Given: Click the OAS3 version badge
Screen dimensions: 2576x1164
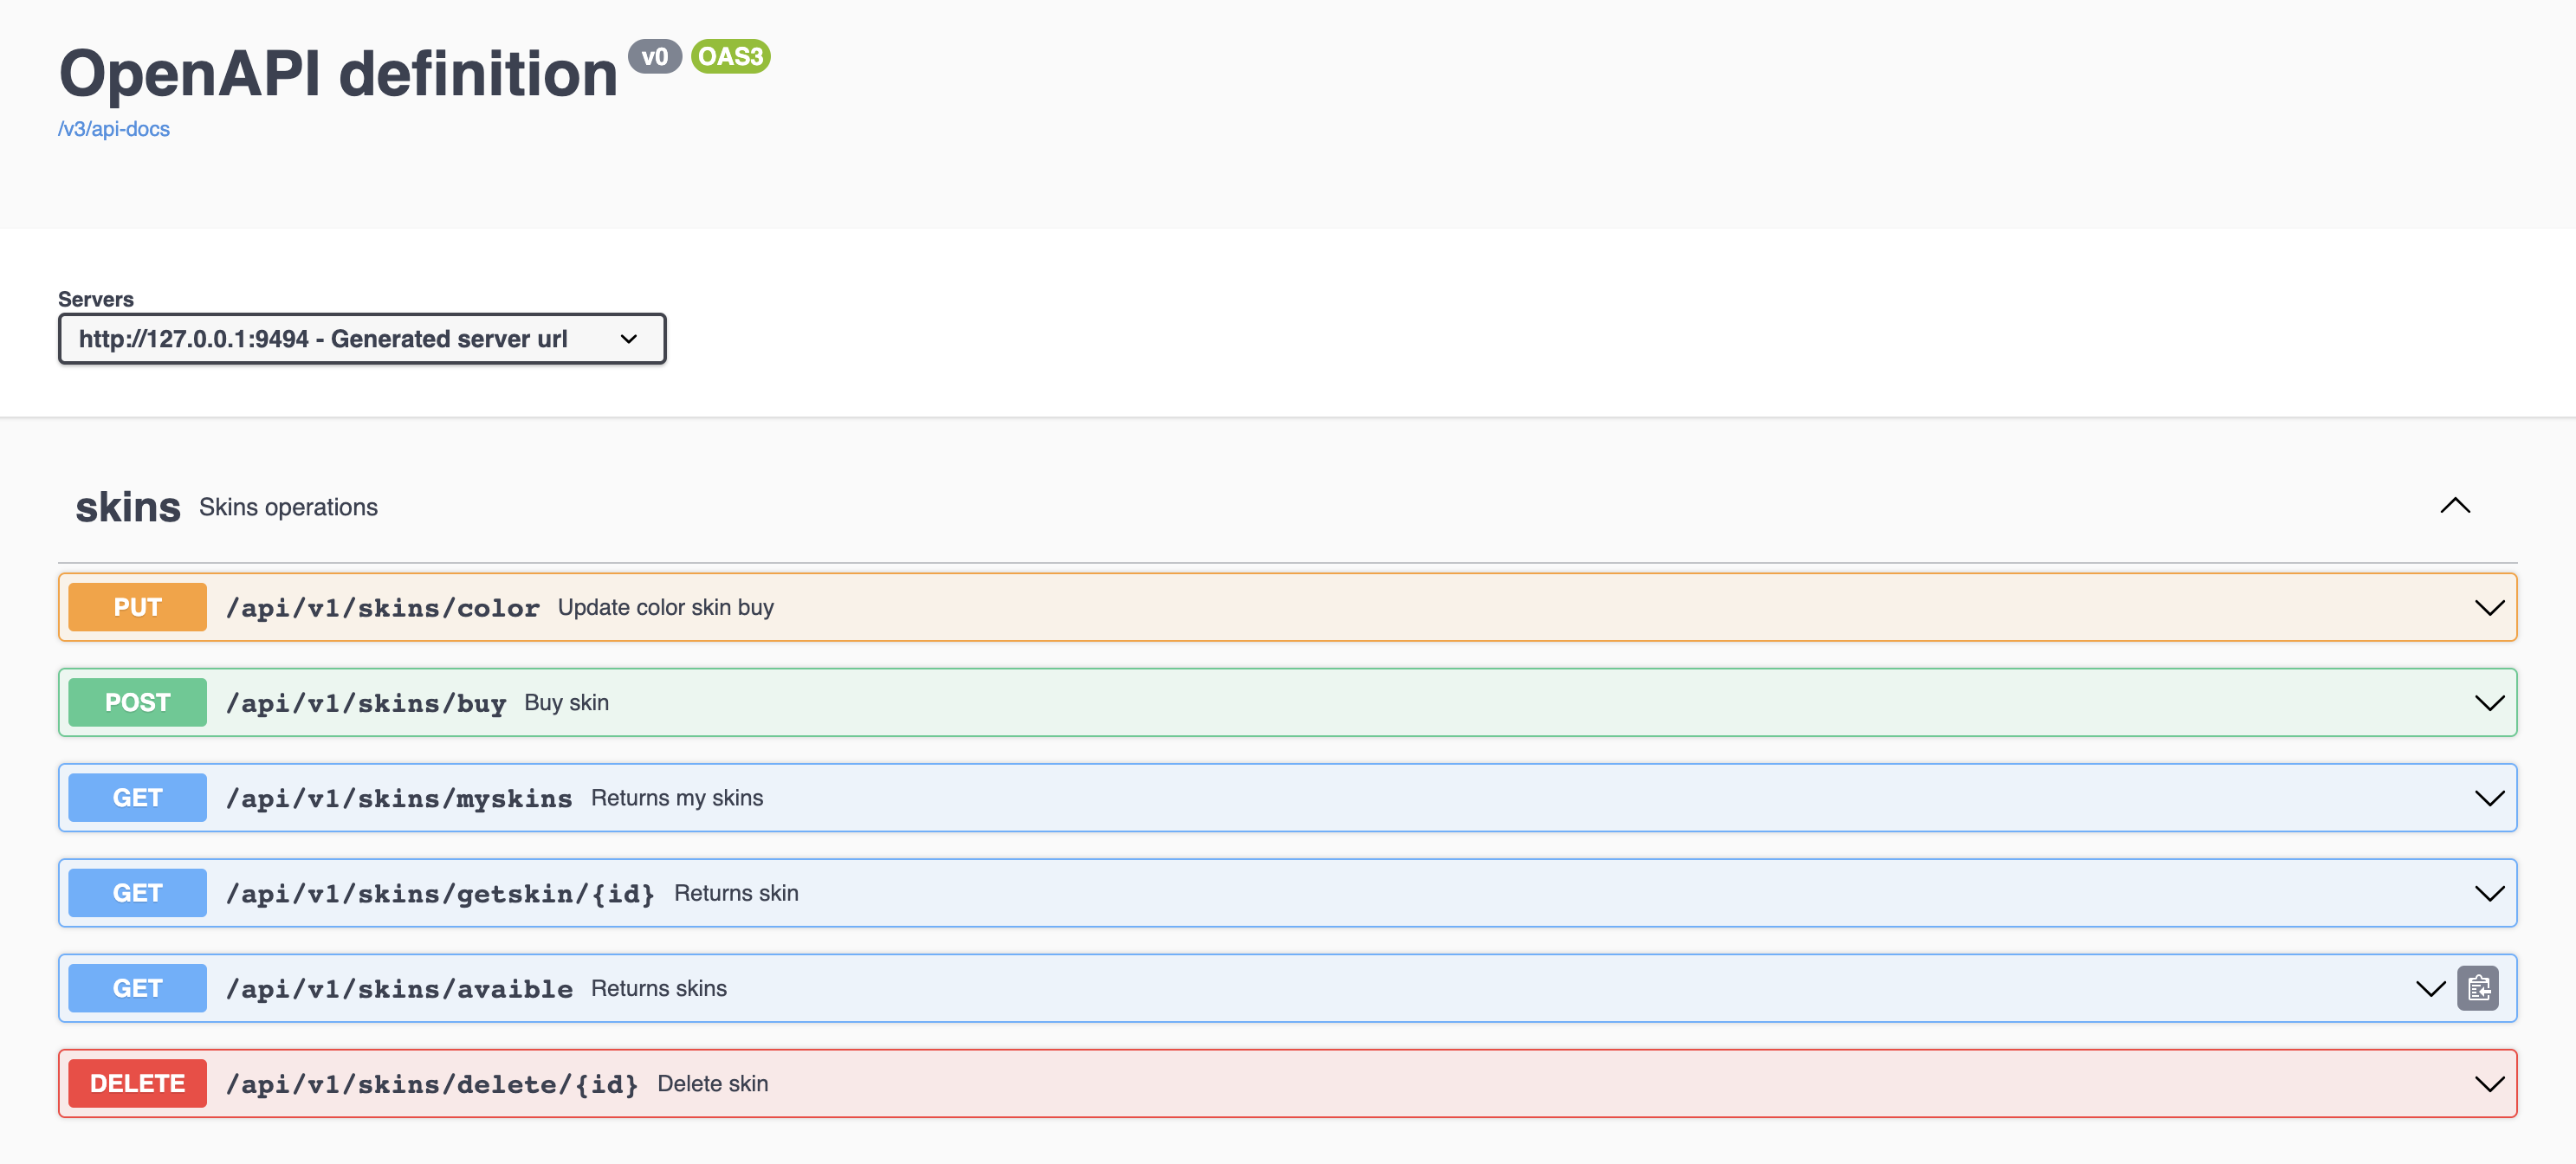Looking at the screenshot, I should [730, 56].
